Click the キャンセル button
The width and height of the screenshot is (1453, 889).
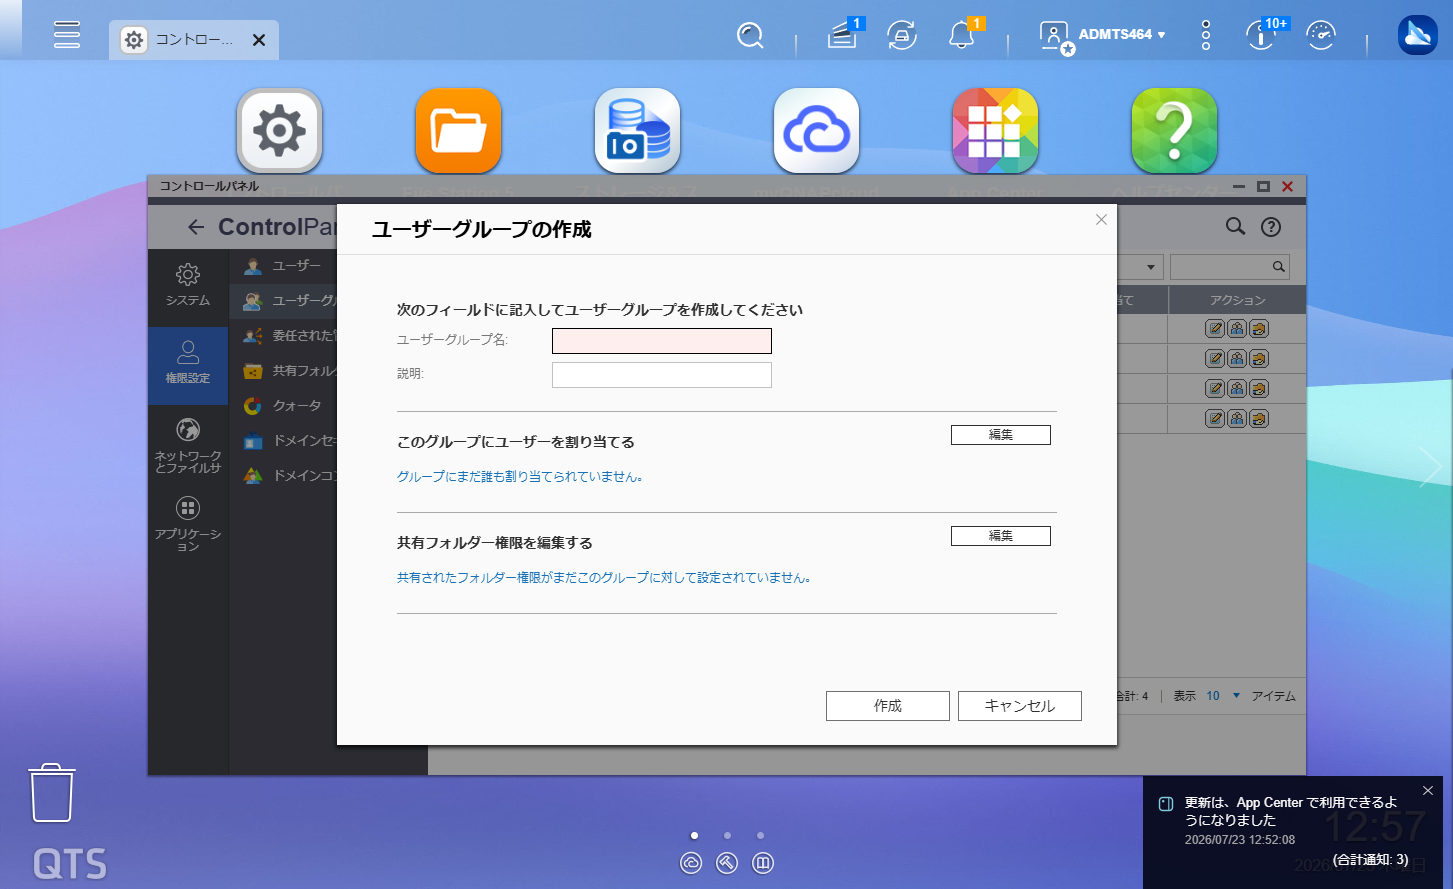tap(1020, 706)
